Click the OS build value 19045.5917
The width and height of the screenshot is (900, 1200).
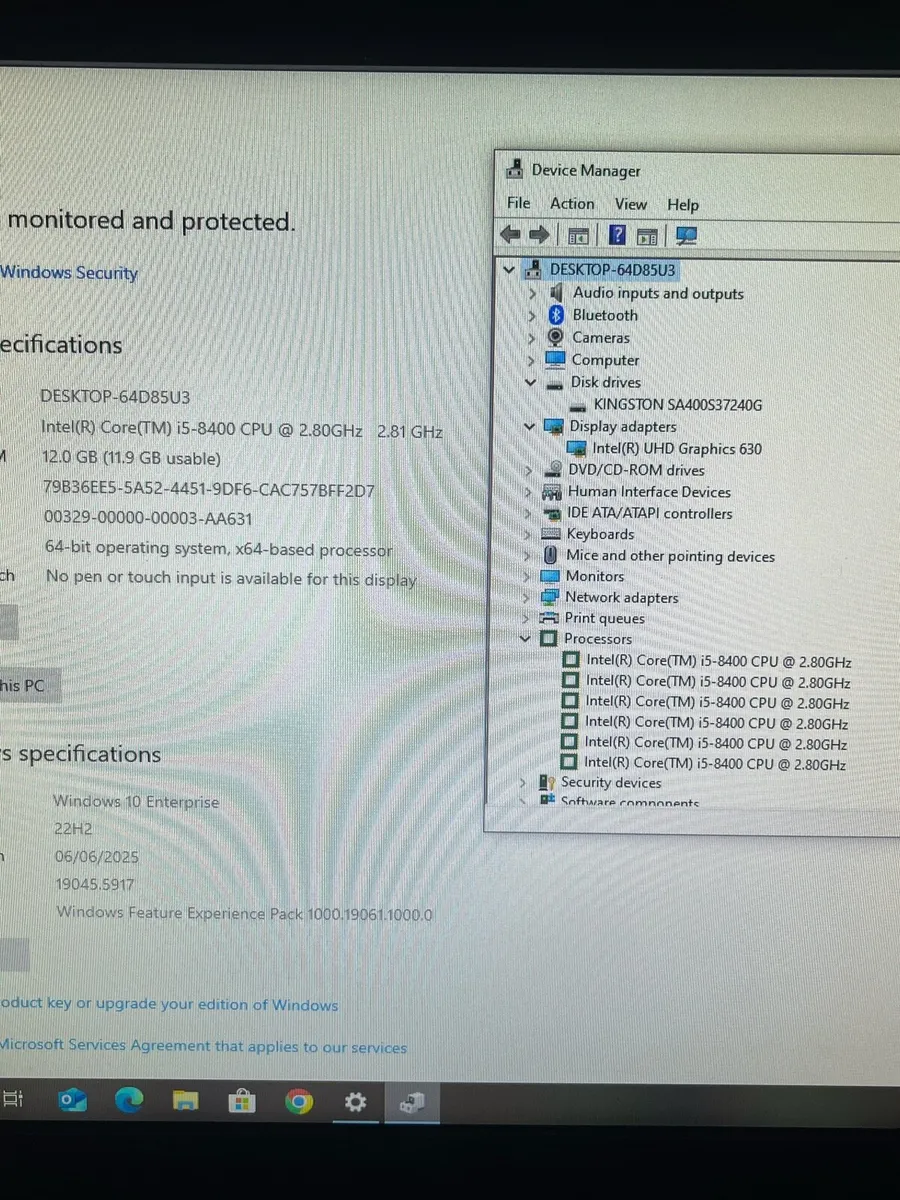(95, 884)
